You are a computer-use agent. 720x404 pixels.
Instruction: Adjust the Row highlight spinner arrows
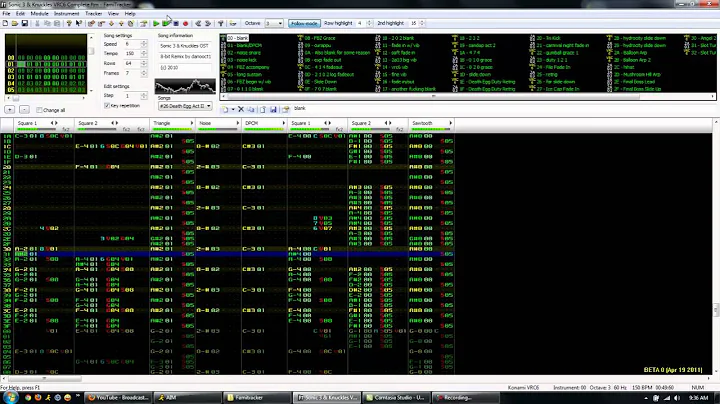369,23
